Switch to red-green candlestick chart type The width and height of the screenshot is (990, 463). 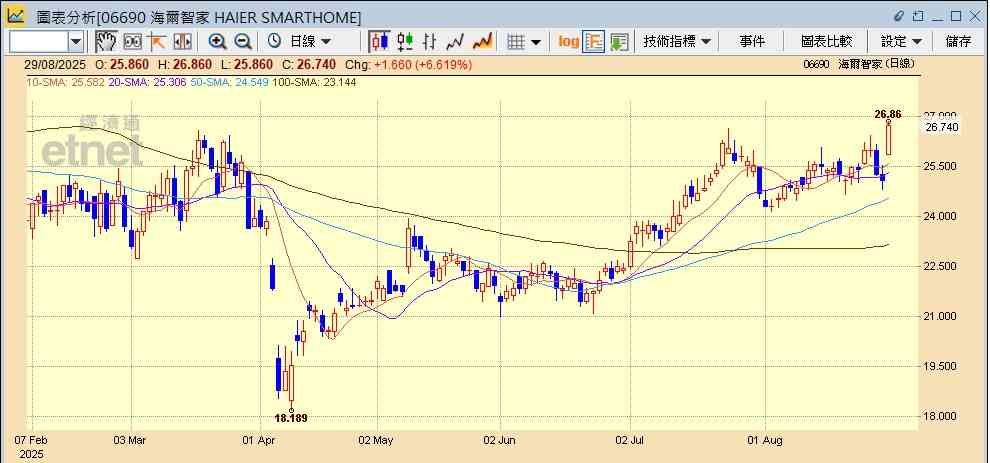pos(405,42)
